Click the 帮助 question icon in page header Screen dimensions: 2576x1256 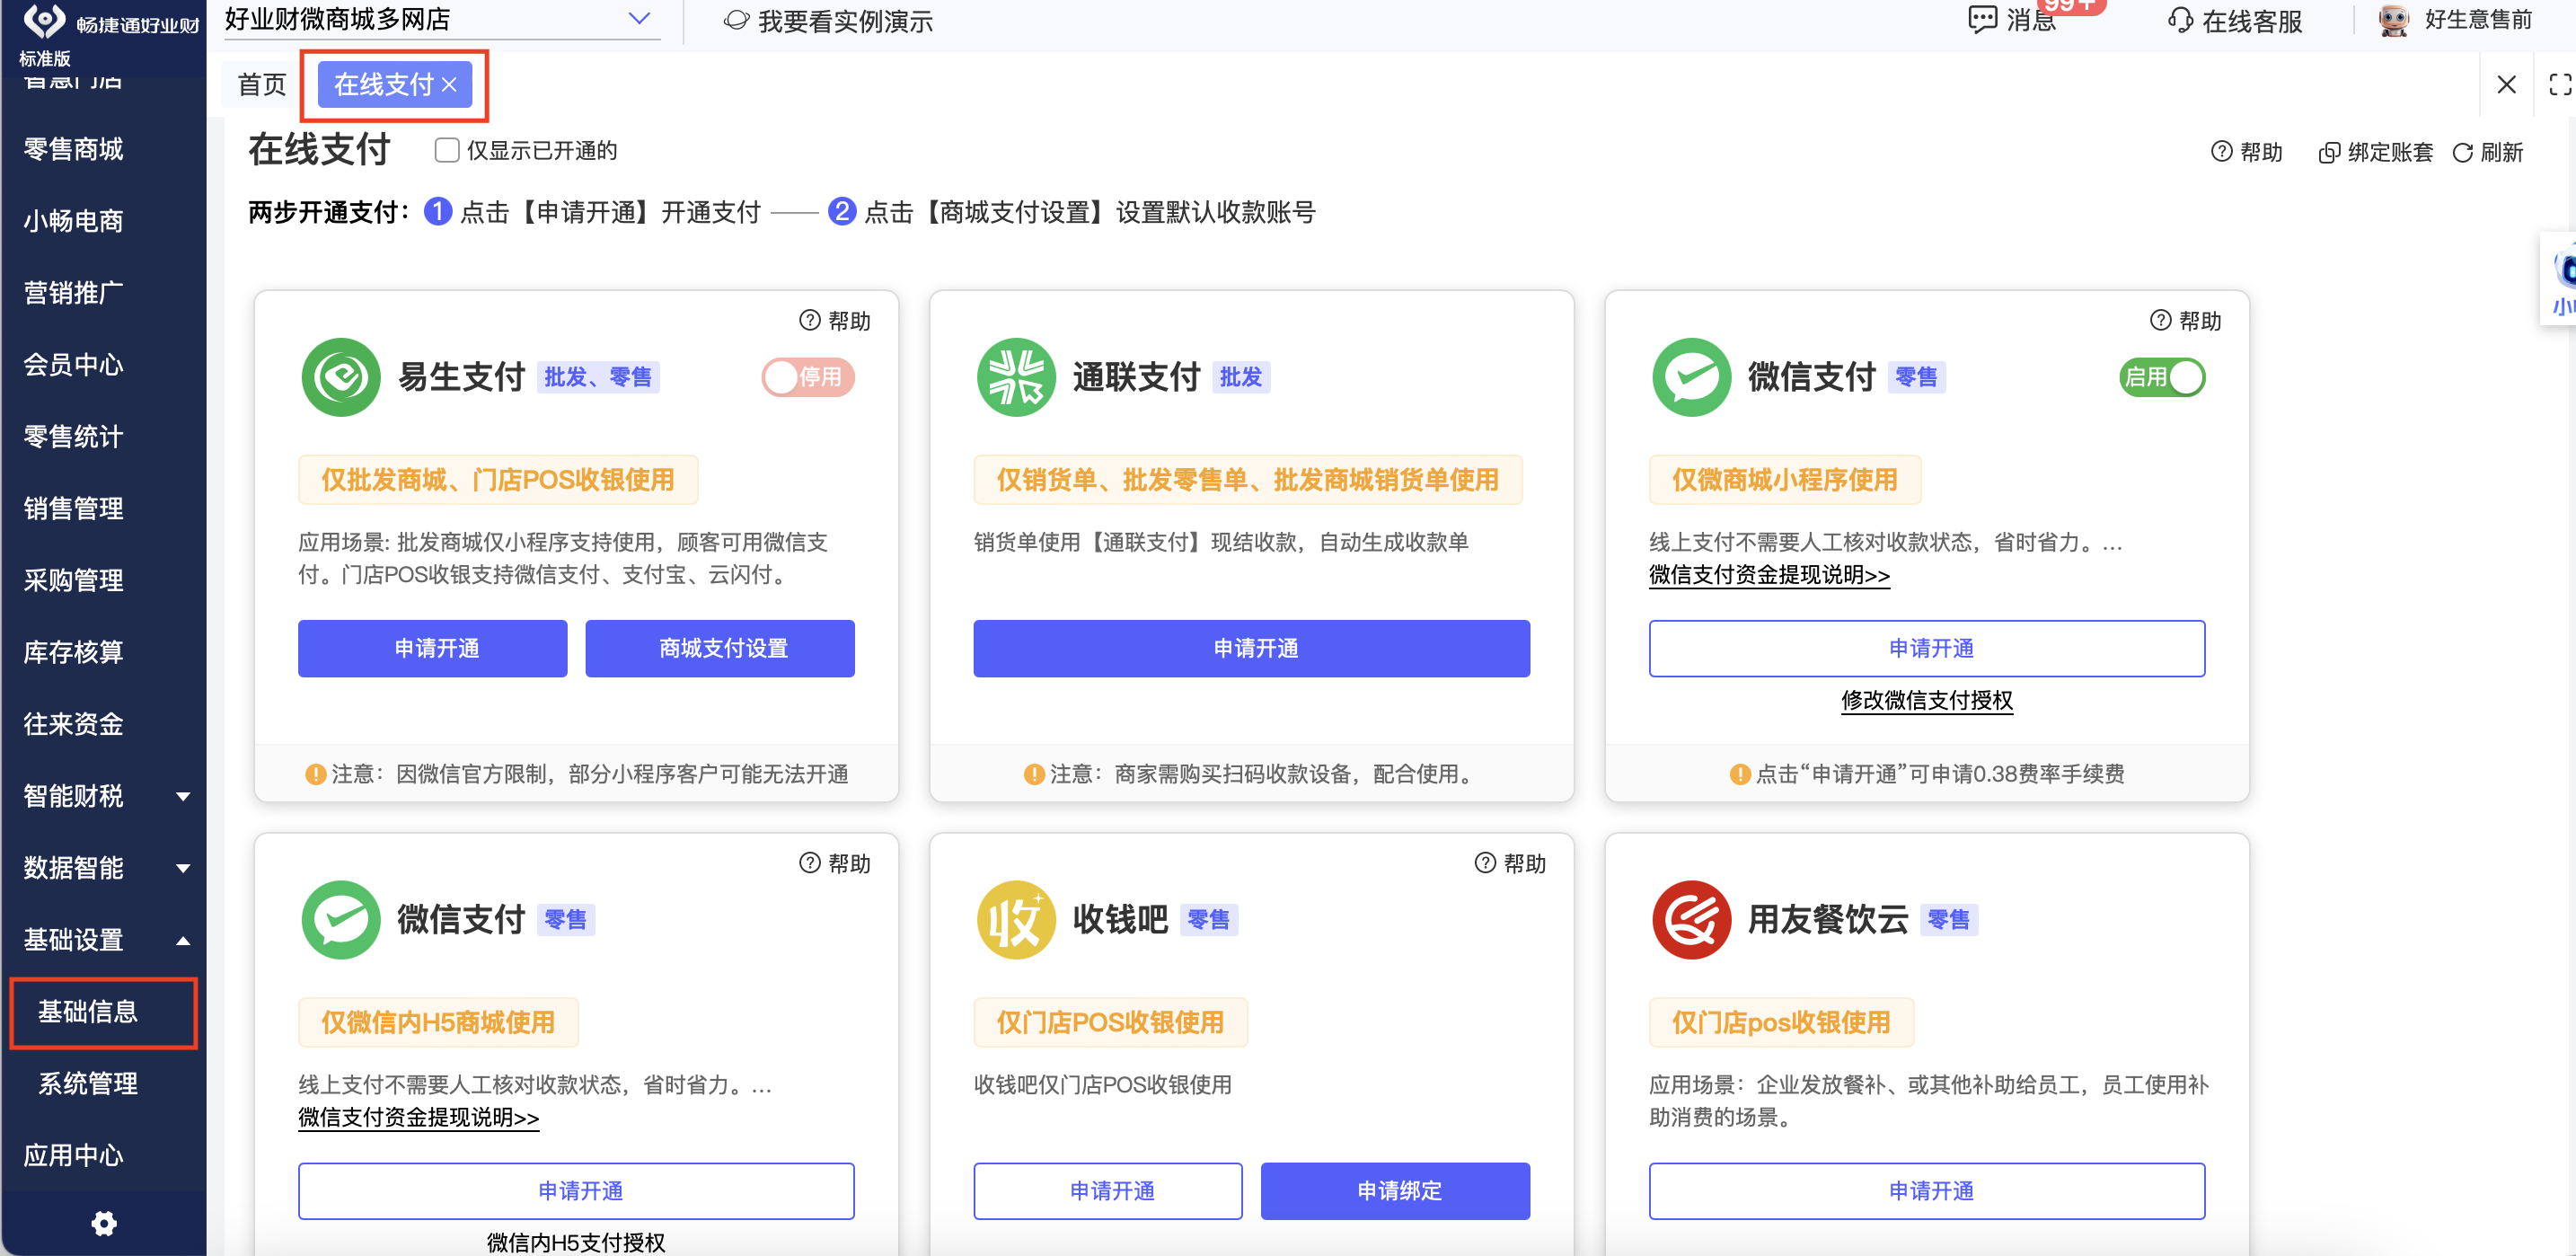click(x=2221, y=151)
